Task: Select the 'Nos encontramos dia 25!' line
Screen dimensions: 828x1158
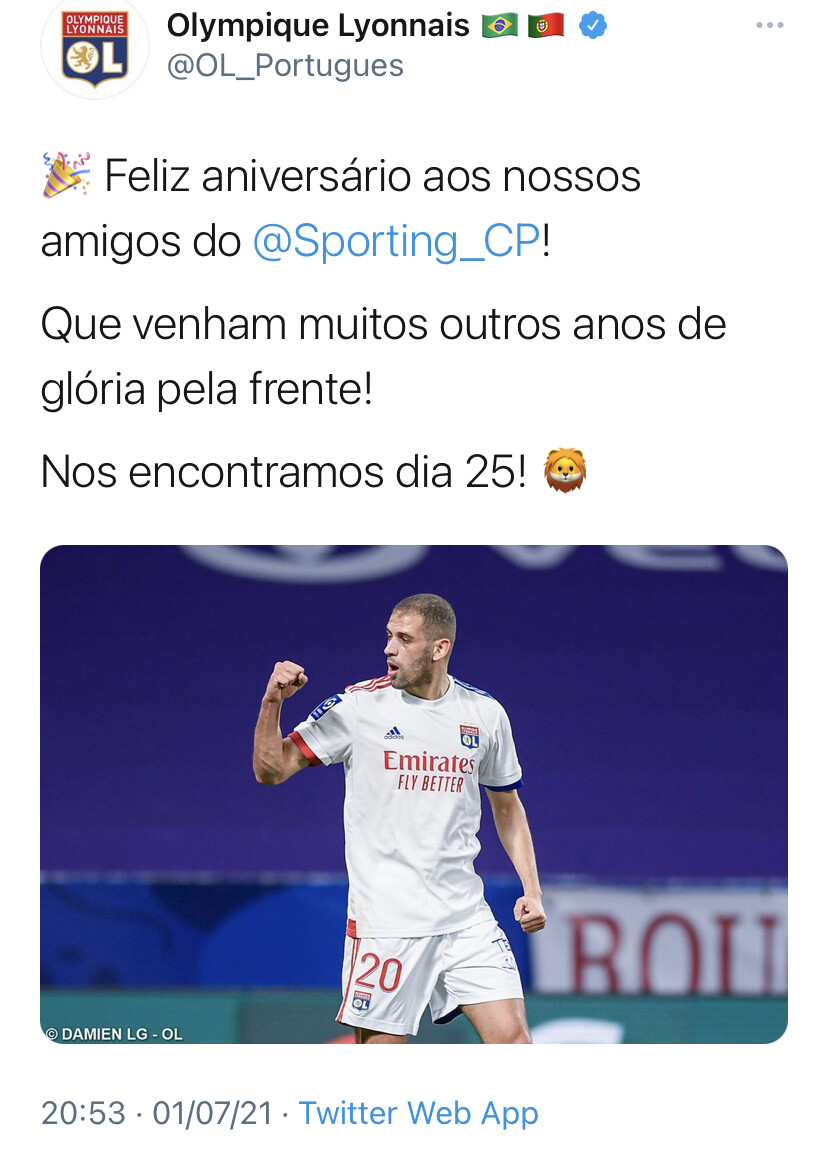Action: tap(284, 471)
